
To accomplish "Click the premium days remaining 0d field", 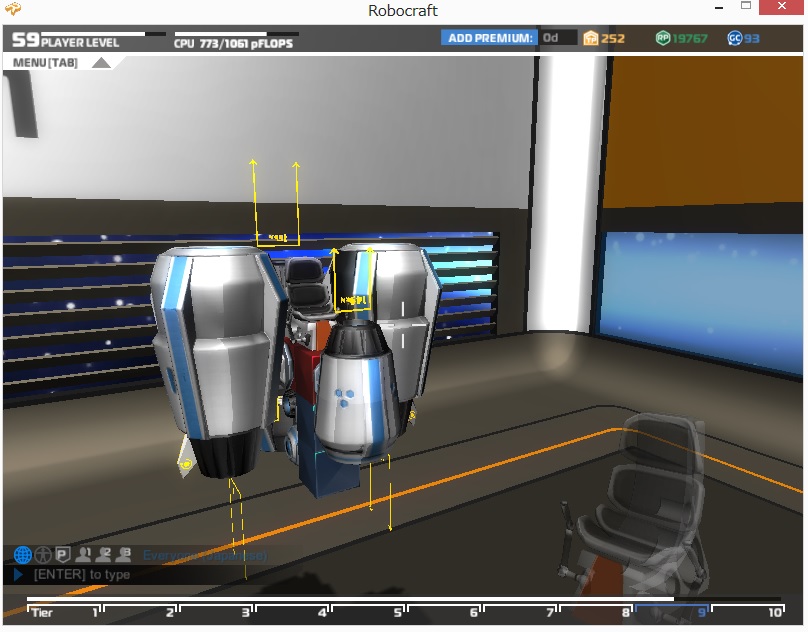I will 558,38.
